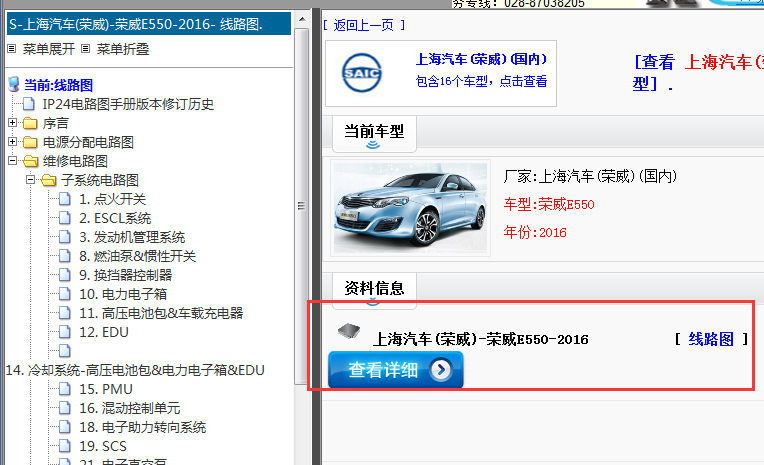The height and width of the screenshot is (465, 764).
Task: Expand the 序言 tree node
Action: click(x=13, y=123)
